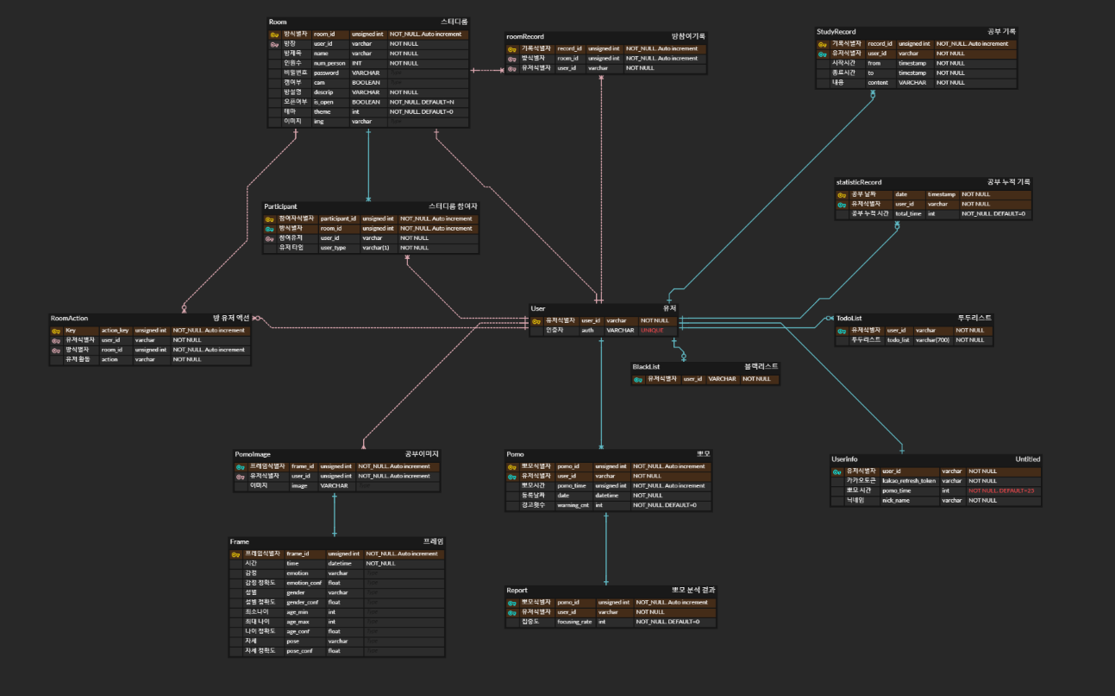
Task: Click the 'password' column name in Room table
Action: (326, 73)
